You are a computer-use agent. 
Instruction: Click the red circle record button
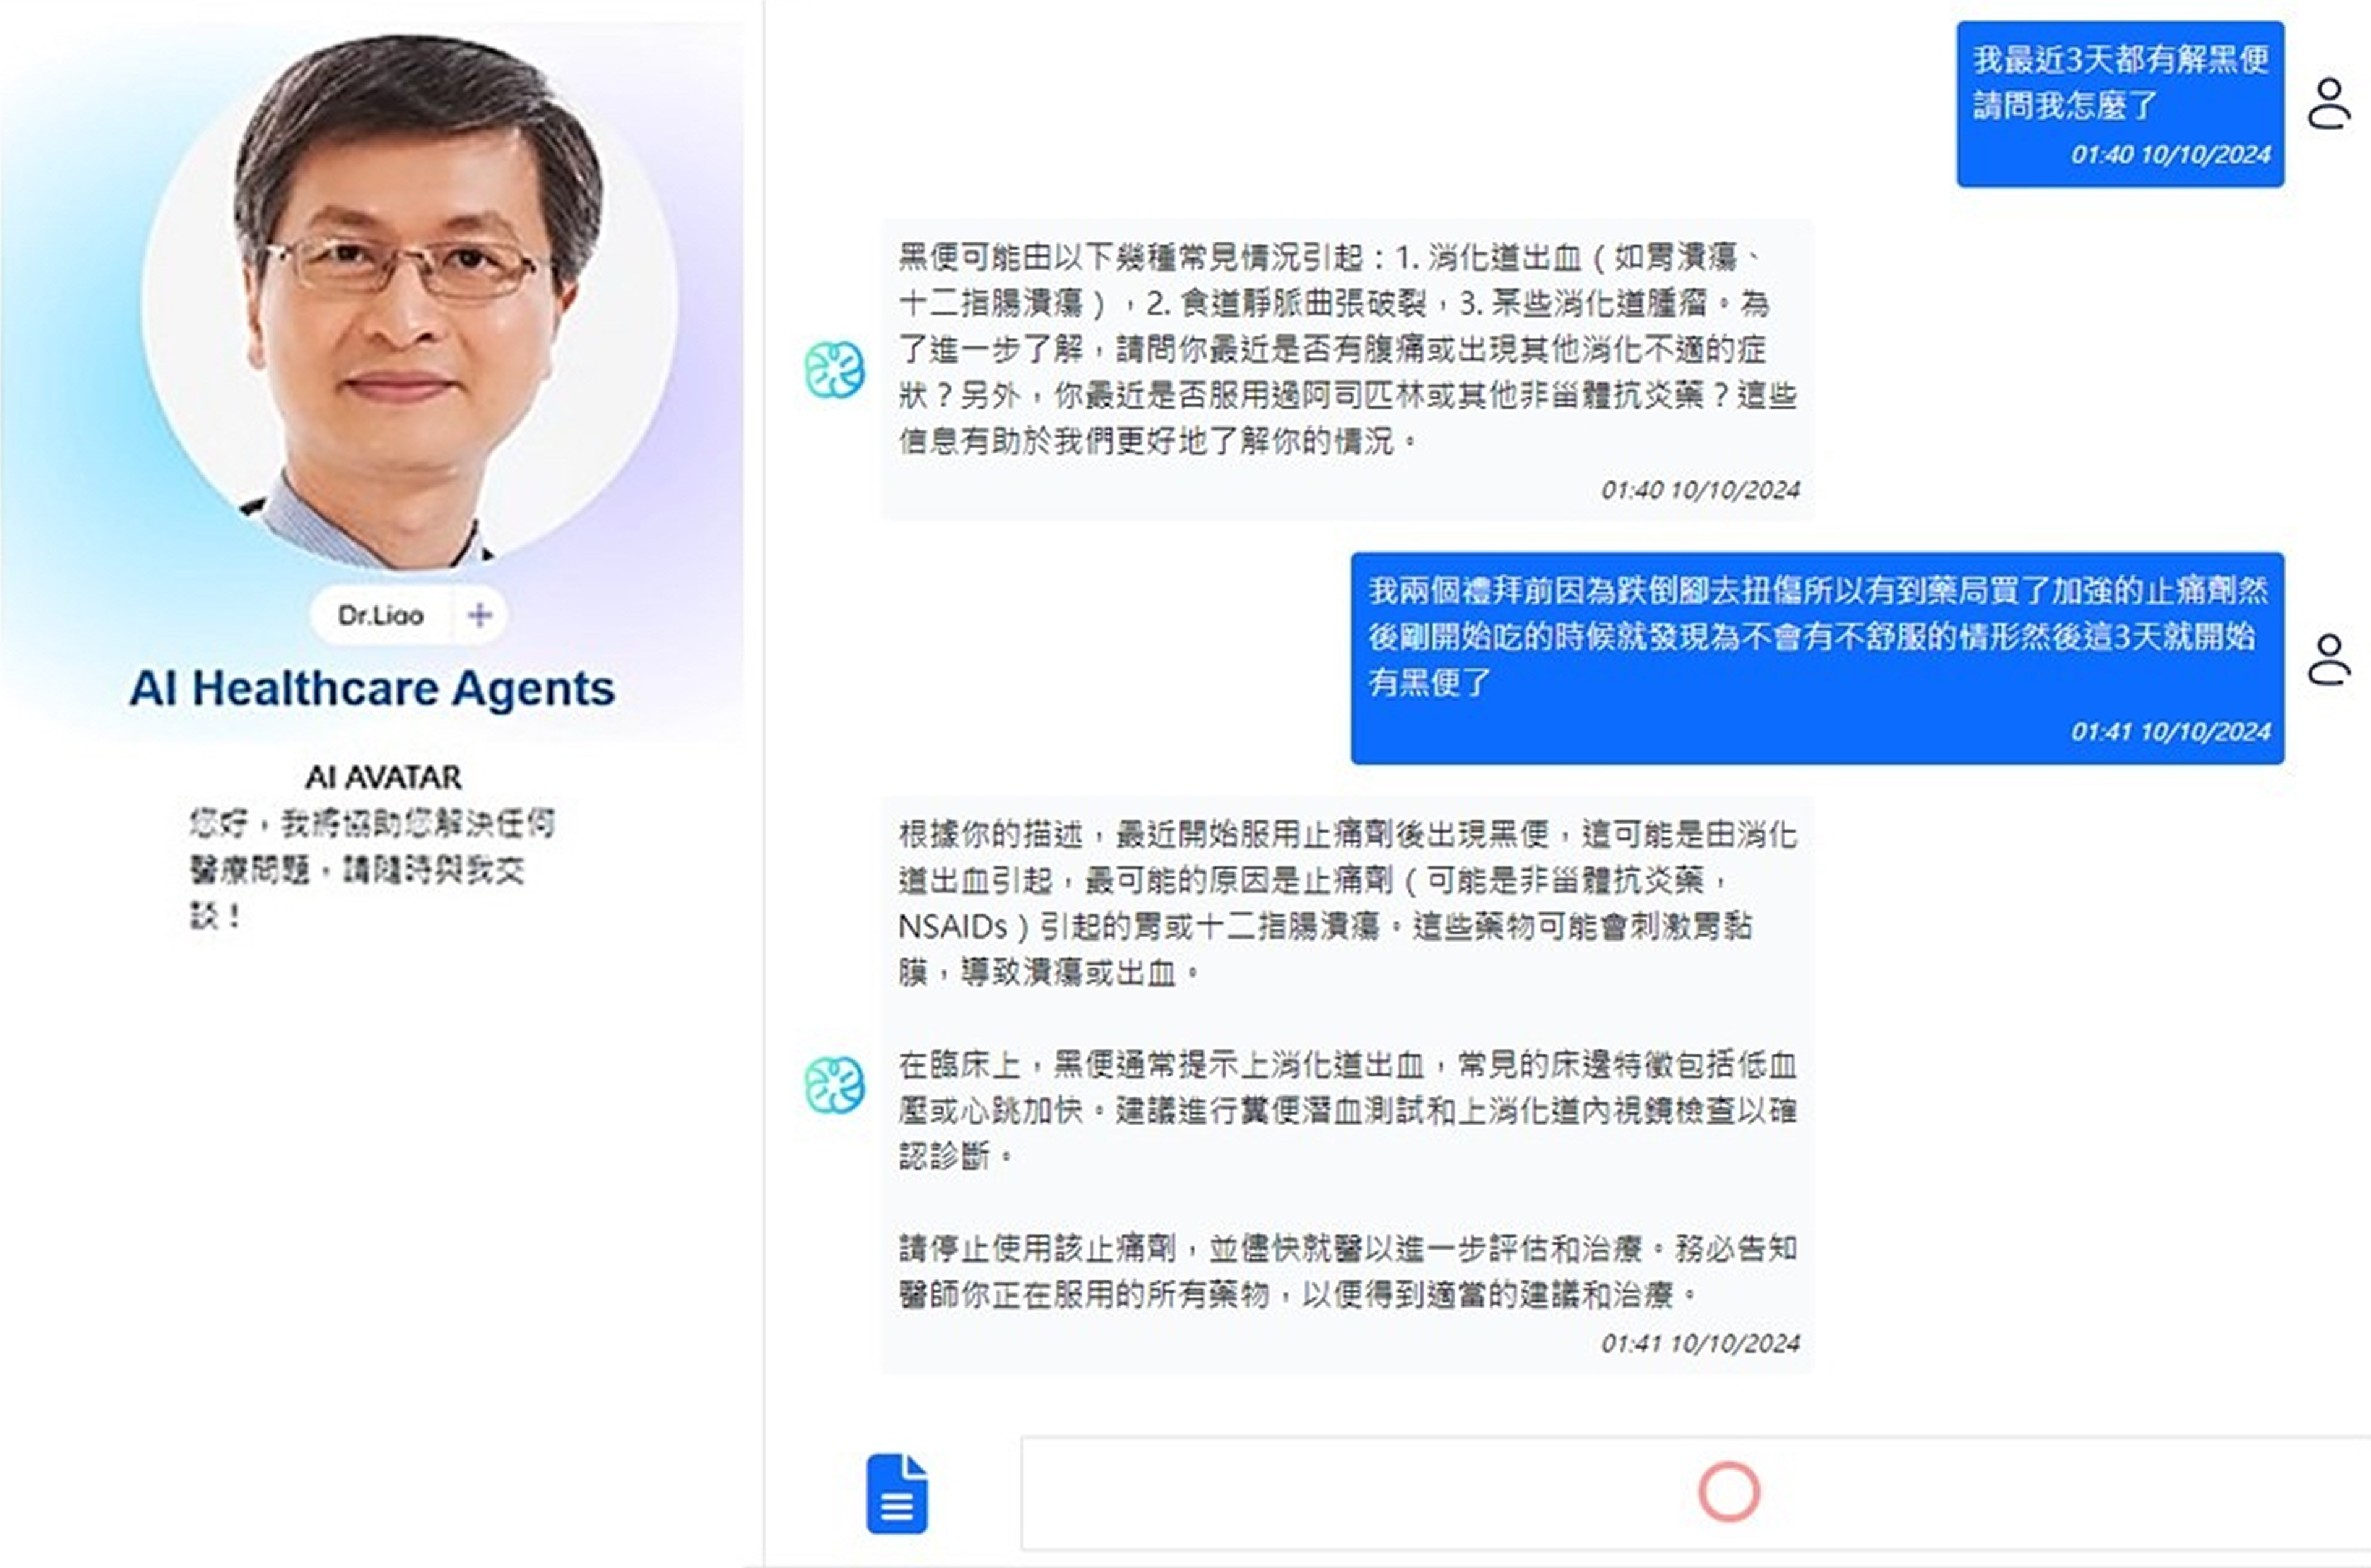[x=1729, y=1492]
